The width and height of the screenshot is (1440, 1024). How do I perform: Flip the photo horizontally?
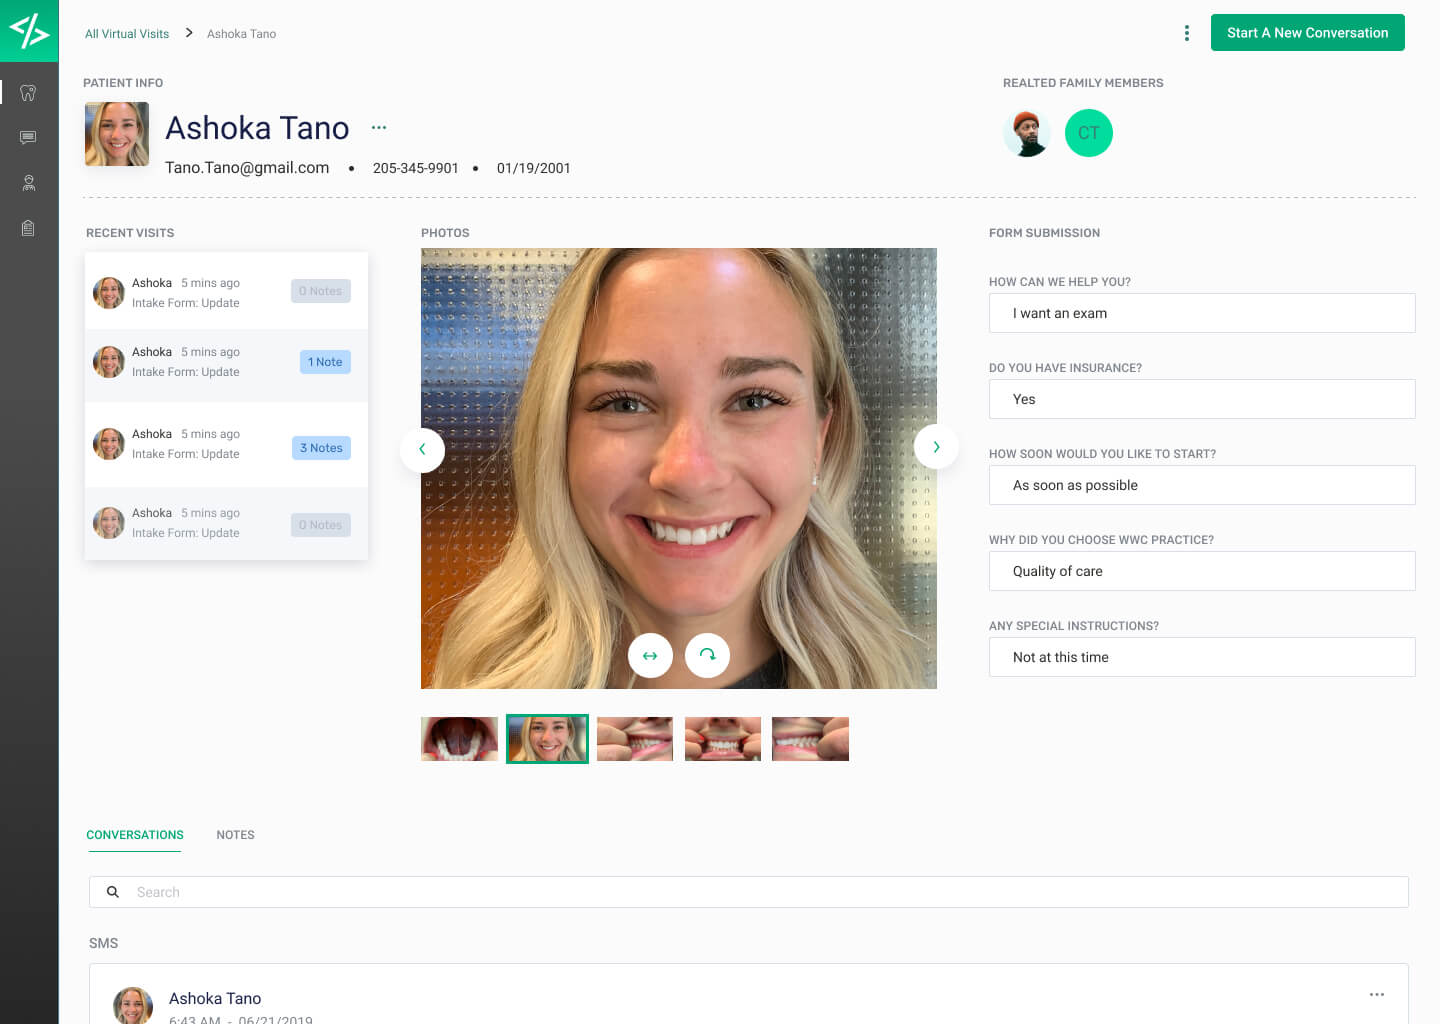pyautogui.click(x=650, y=656)
